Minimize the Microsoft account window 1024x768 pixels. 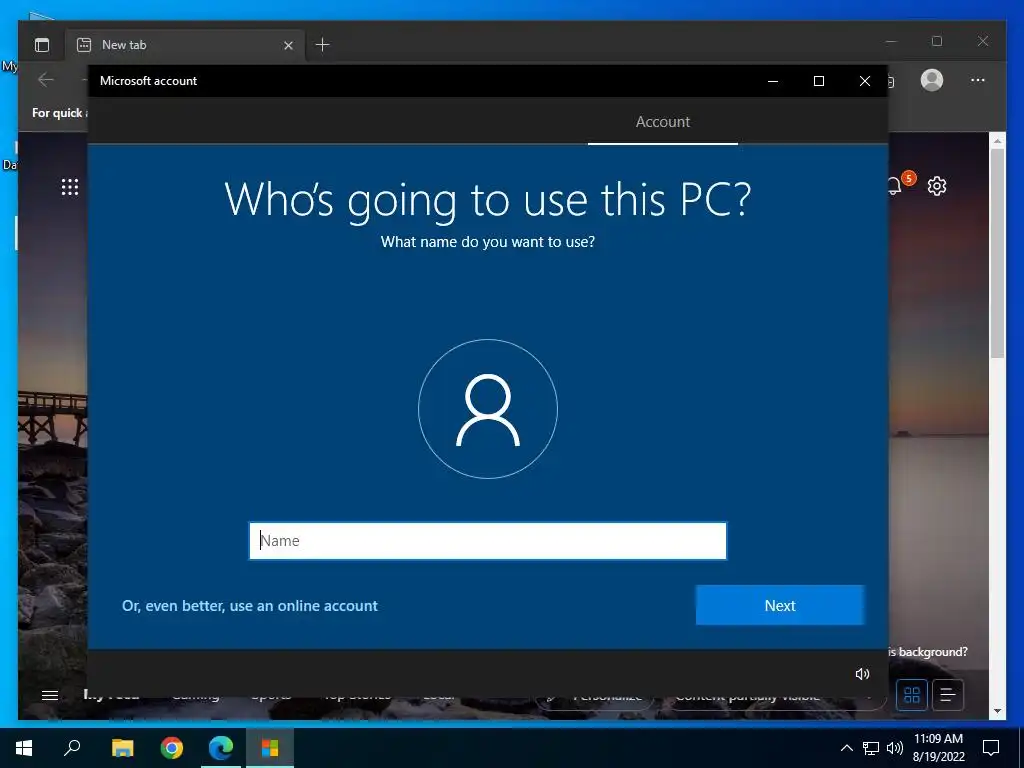[773, 81]
